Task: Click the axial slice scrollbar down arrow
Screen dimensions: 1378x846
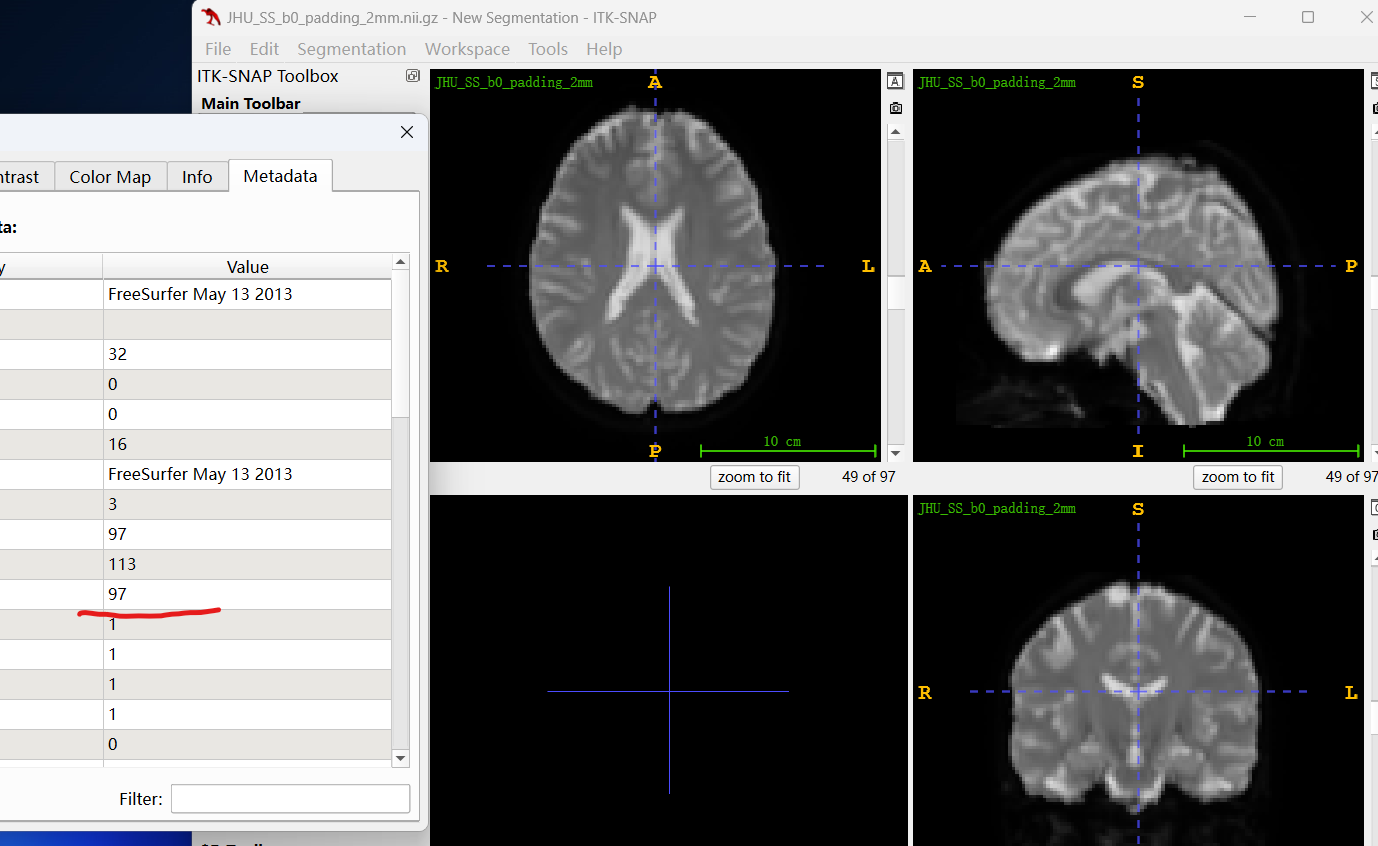Action: [895, 453]
